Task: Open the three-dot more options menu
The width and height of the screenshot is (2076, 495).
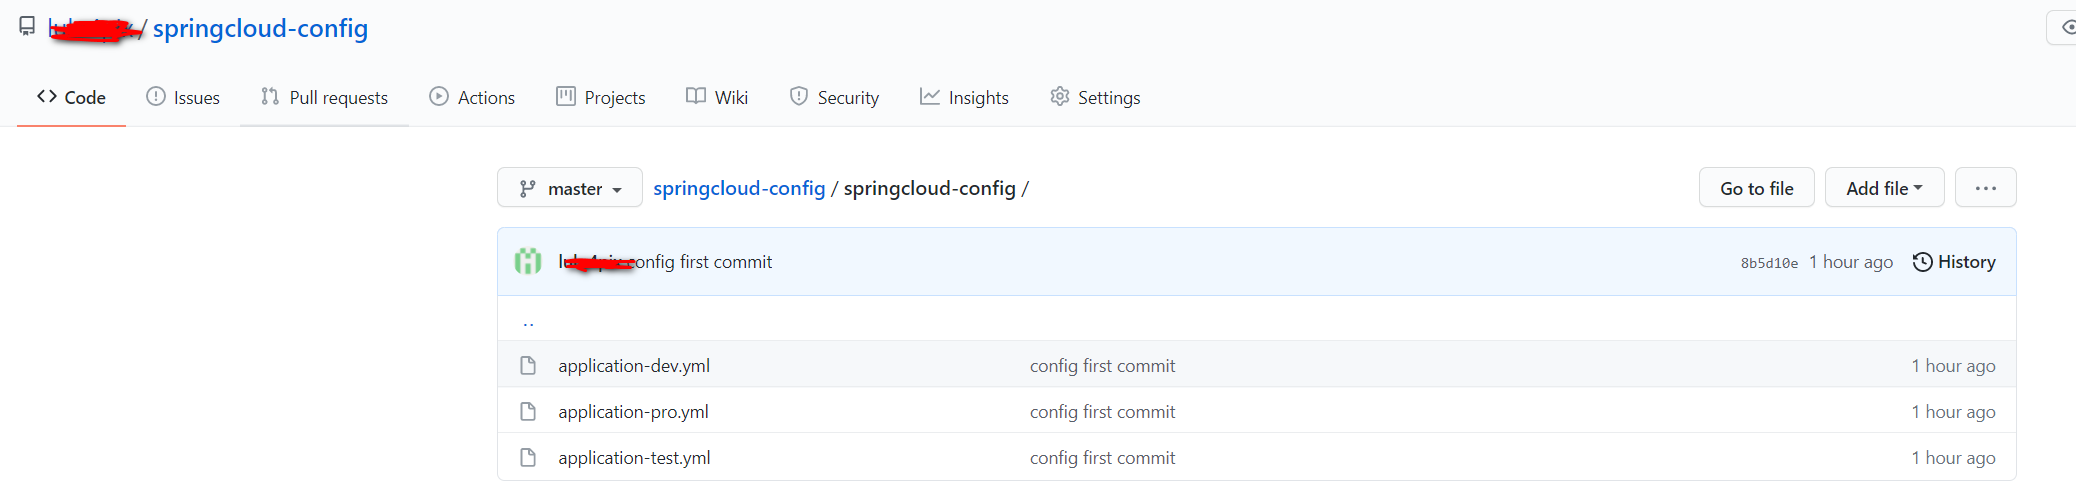Action: point(1986,188)
